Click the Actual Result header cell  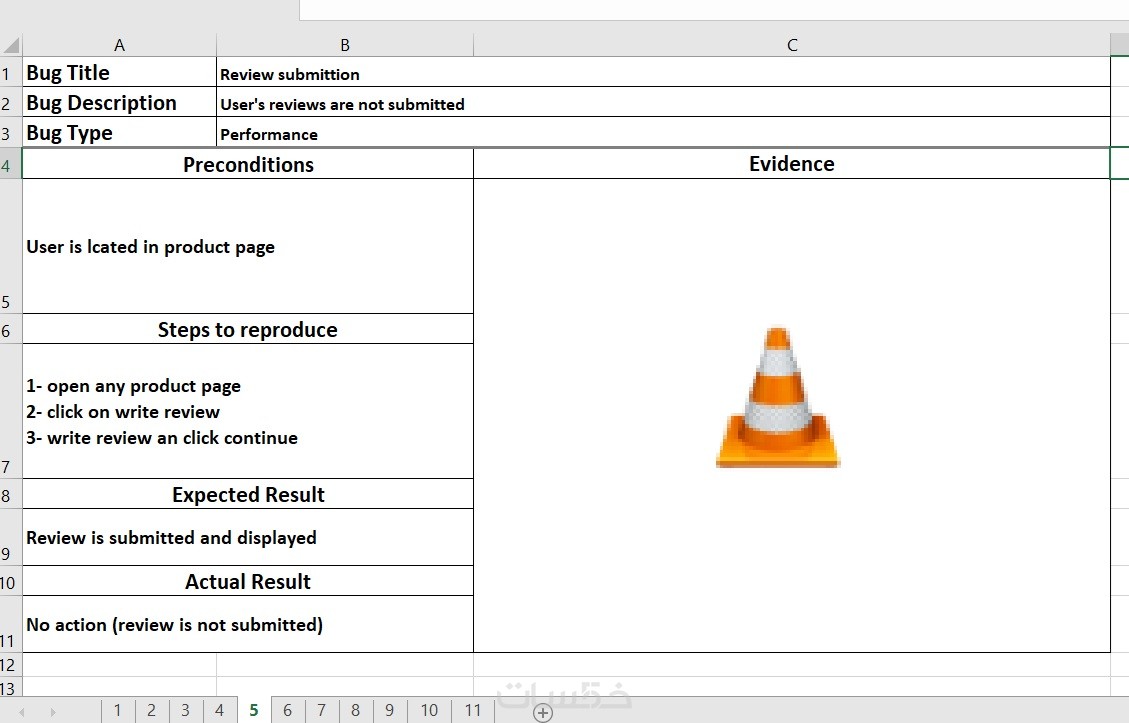(x=248, y=581)
